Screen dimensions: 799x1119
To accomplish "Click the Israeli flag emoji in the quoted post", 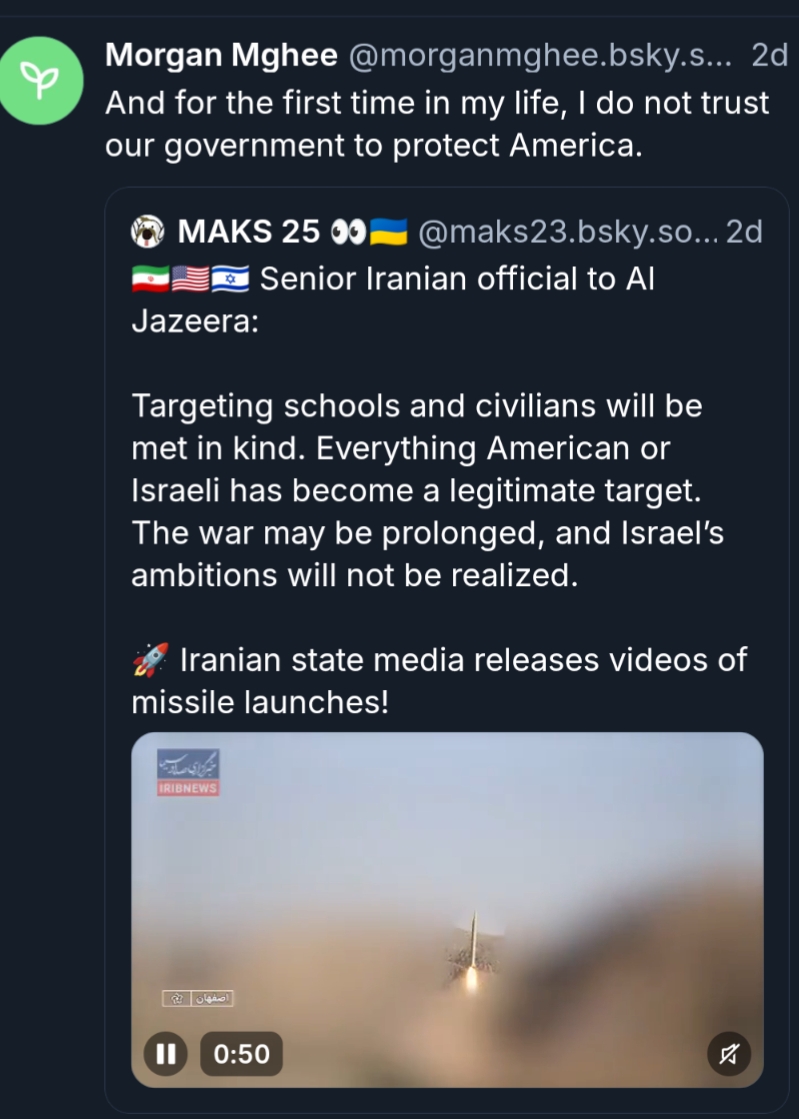I will tap(229, 279).
